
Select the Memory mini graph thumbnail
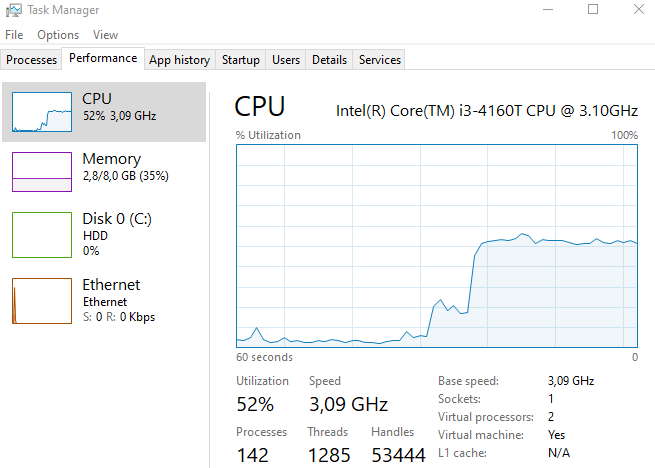42,171
